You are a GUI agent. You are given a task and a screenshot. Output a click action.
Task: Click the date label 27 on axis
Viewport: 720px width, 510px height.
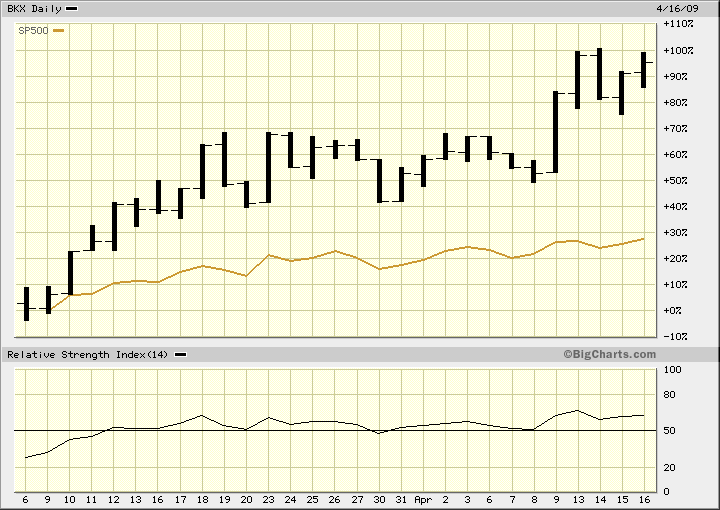[357, 499]
